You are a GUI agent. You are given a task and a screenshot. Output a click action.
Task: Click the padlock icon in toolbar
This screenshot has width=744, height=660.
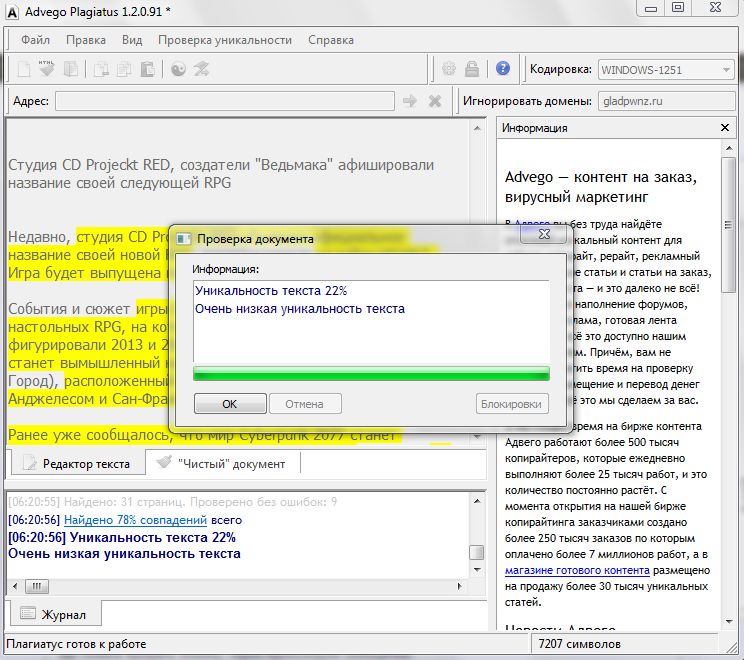[x=474, y=69]
